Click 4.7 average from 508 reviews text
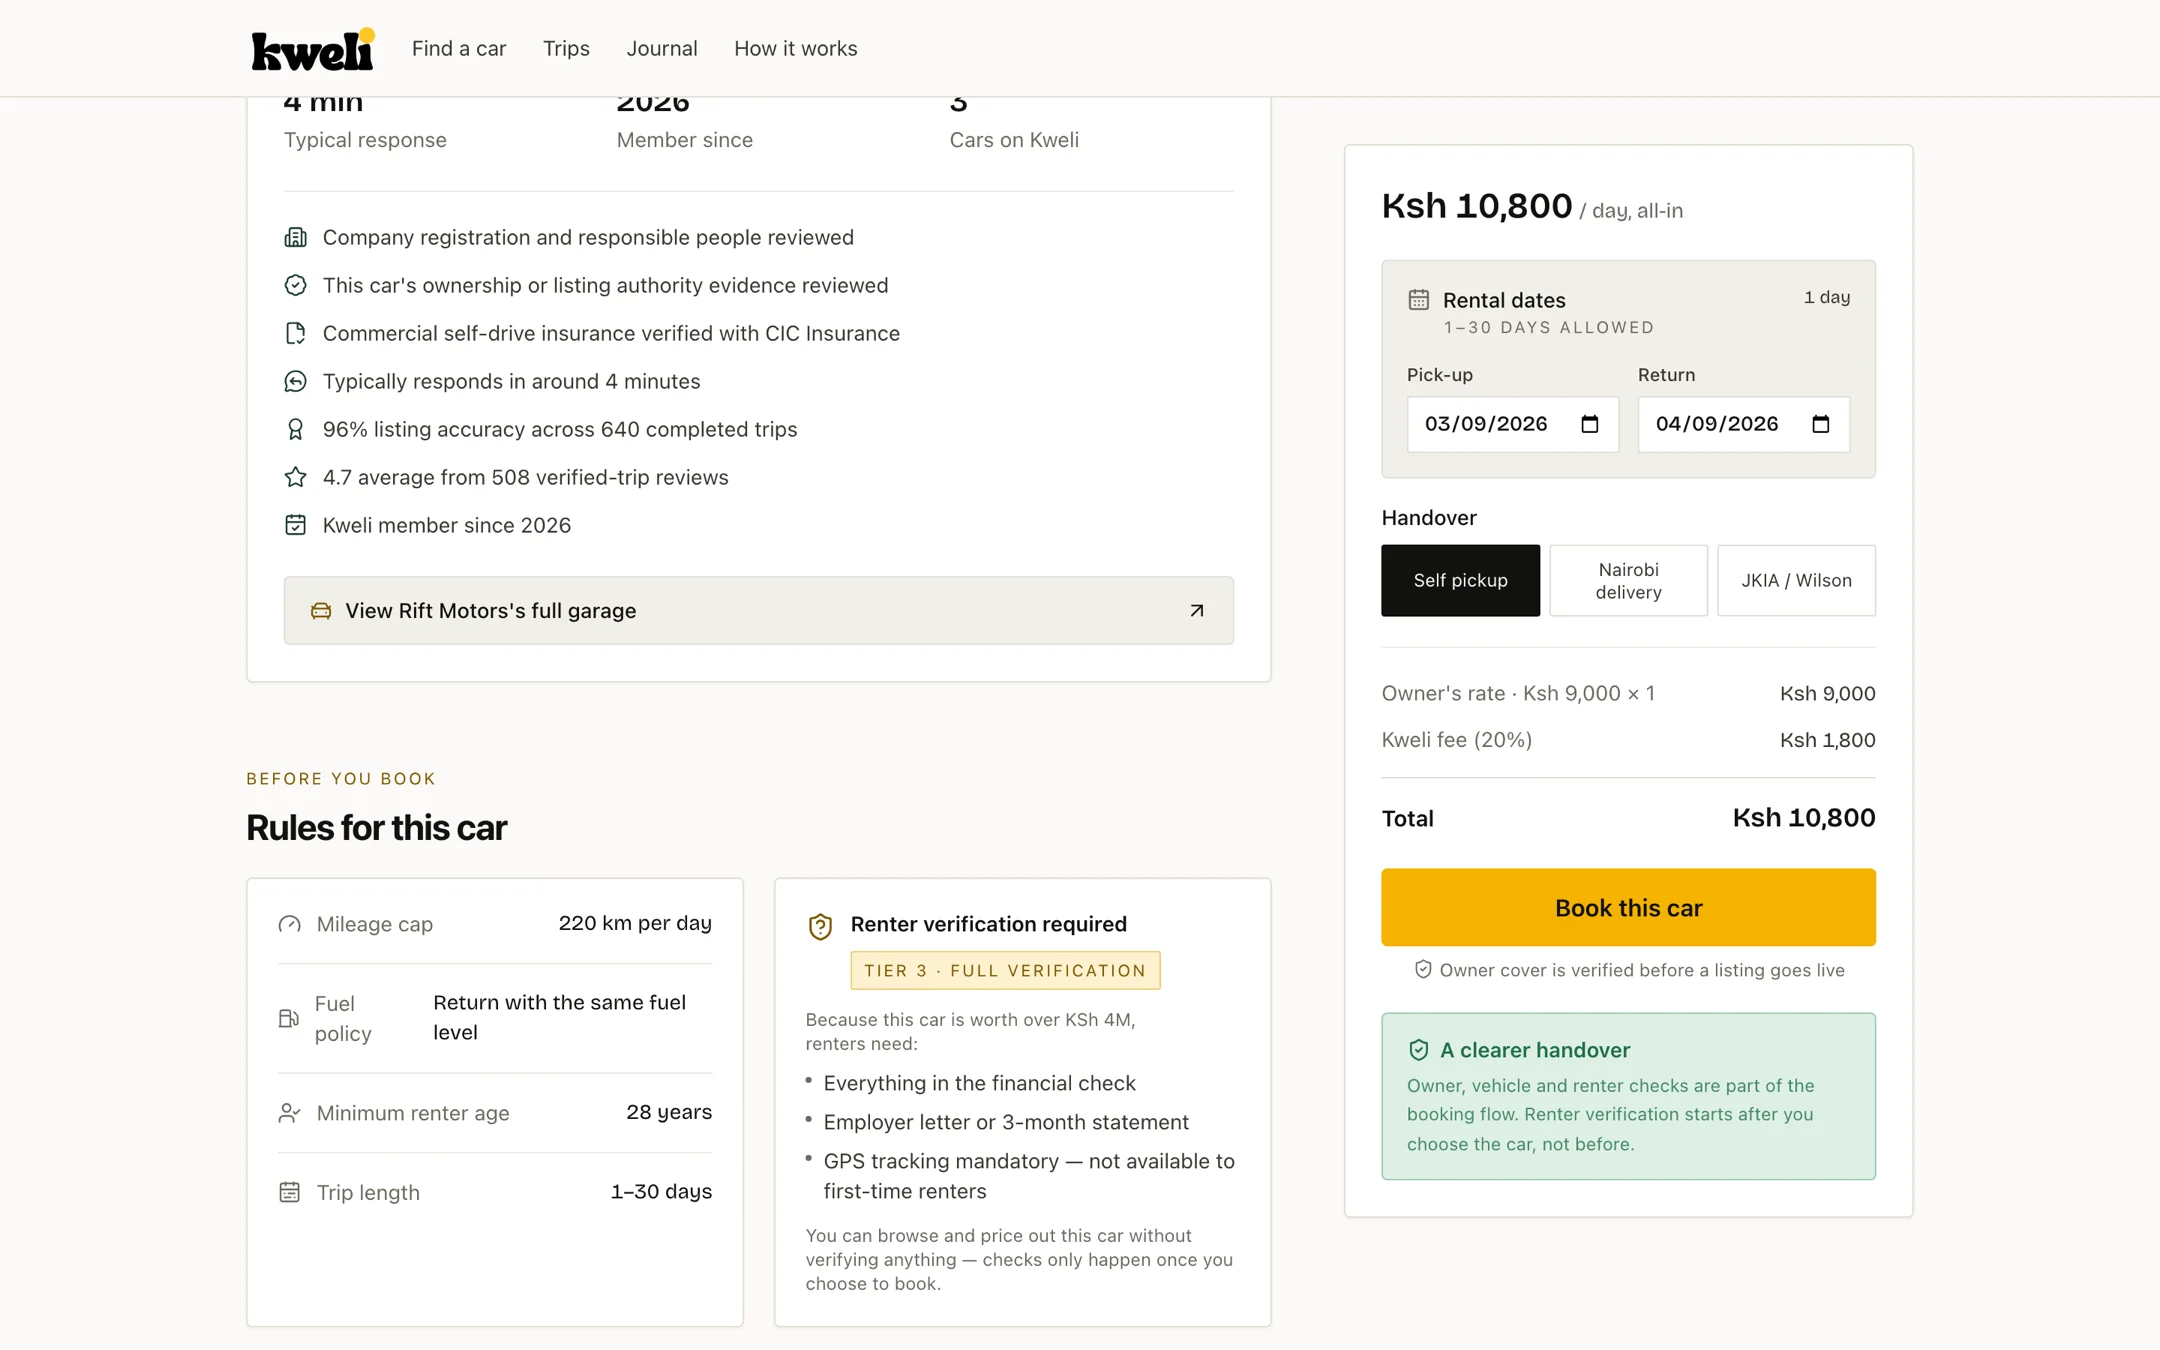Image resolution: width=2160 pixels, height=1350 pixels. click(525, 477)
